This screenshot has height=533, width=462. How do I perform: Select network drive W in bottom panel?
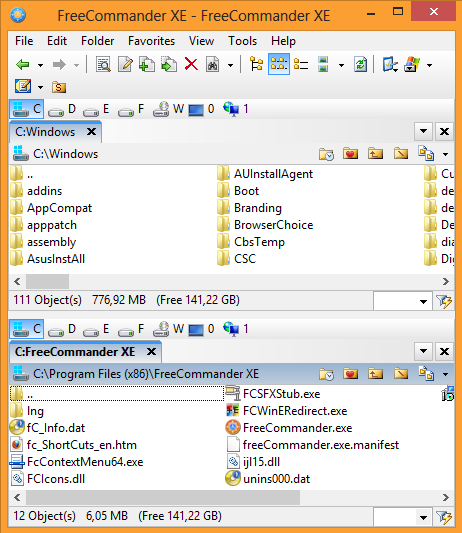(x=168, y=329)
